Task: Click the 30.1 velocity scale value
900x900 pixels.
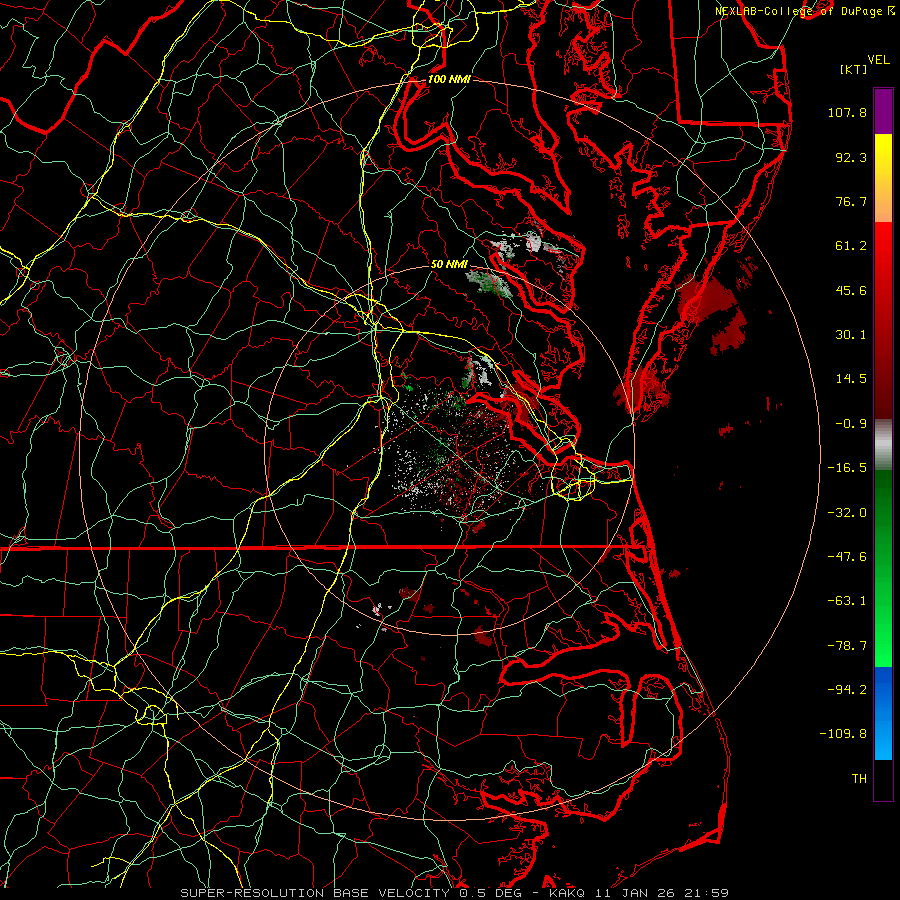Action: click(851, 335)
